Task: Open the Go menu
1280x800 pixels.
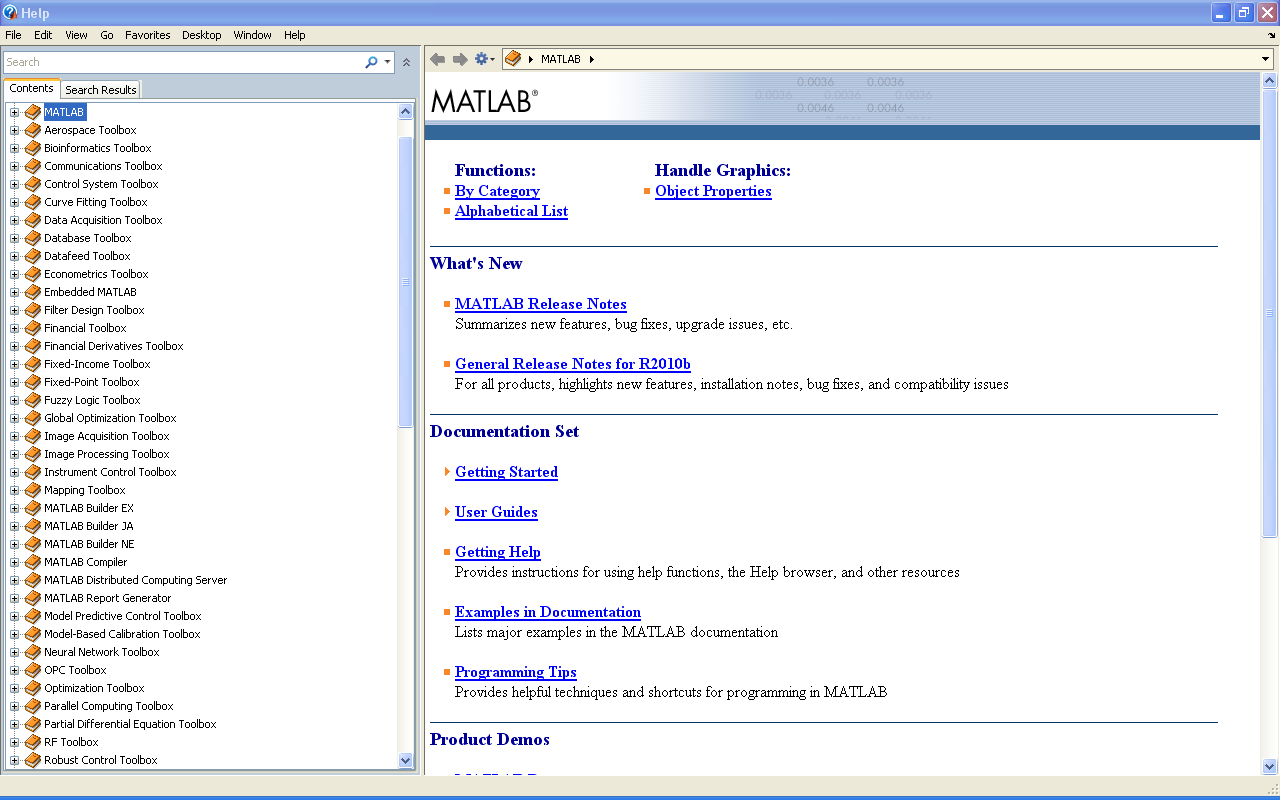Action: [x=107, y=35]
